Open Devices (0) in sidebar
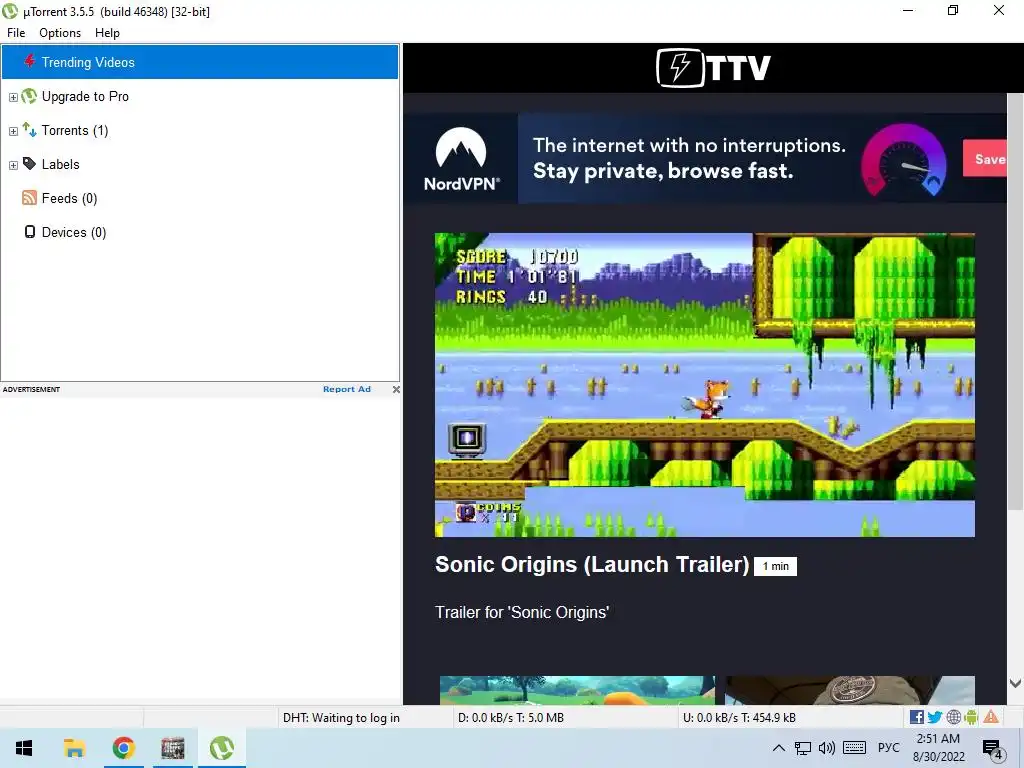This screenshot has width=1024, height=768. coord(74,232)
